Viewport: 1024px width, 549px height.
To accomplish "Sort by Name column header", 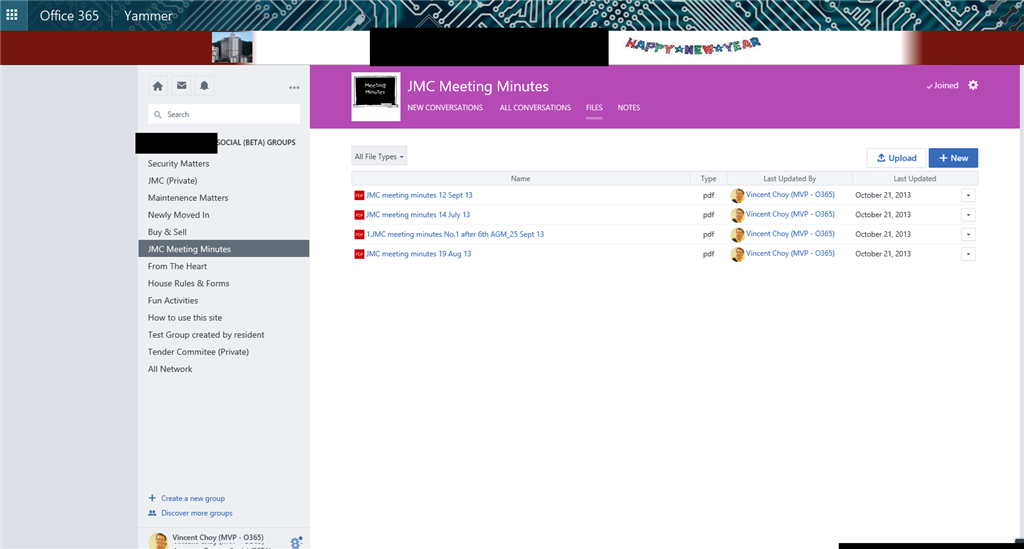I will [x=520, y=178].
